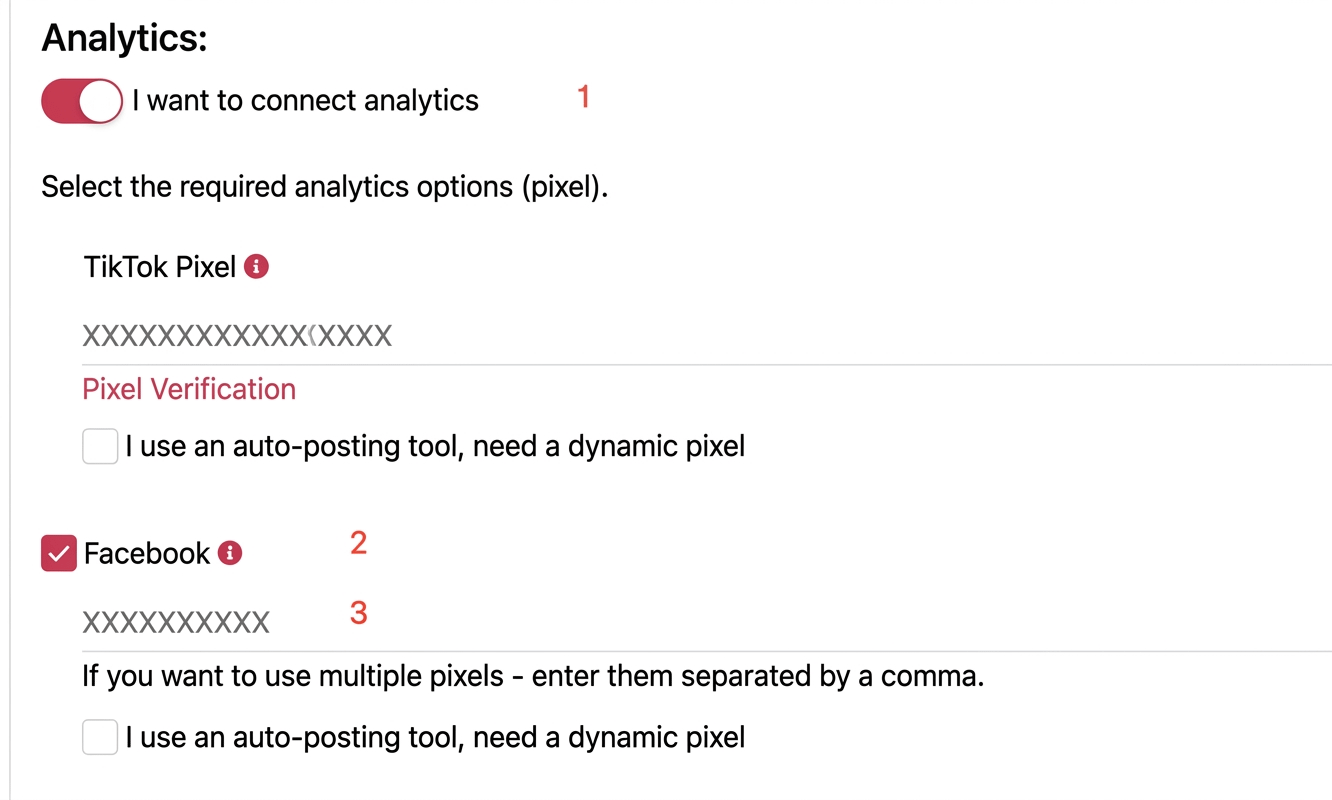This screenshot has width=1332, height=800.
Task: Click the Facebook label text
Action: click(147, 553)
